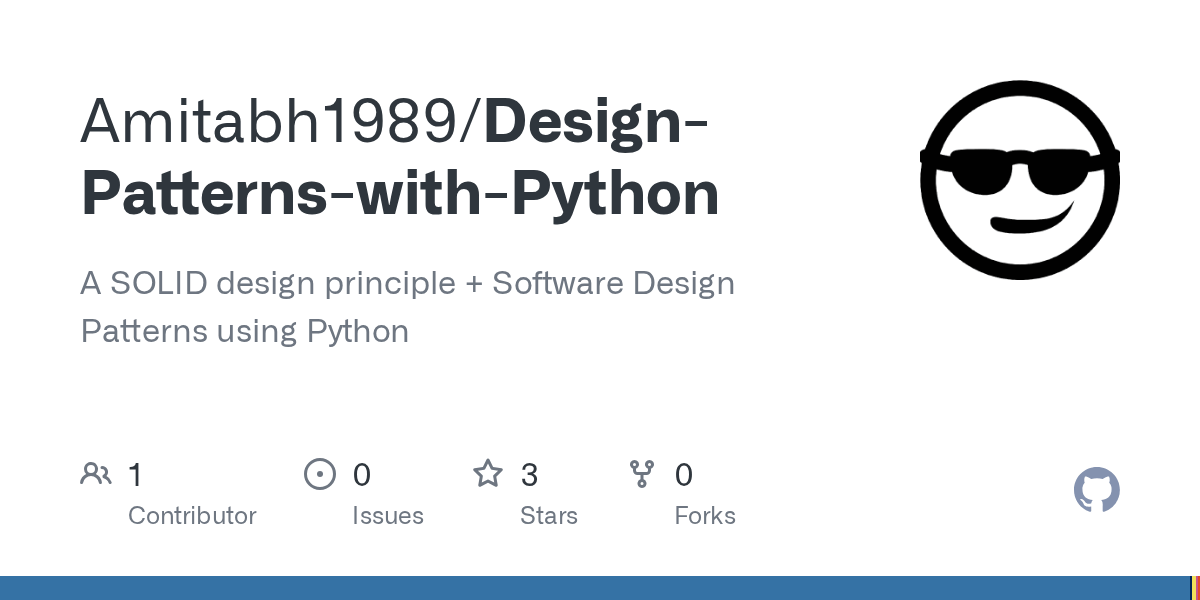
Task: Open the GitHub octocat logo
Action: pyautogui.click(x=1097, y=490)
